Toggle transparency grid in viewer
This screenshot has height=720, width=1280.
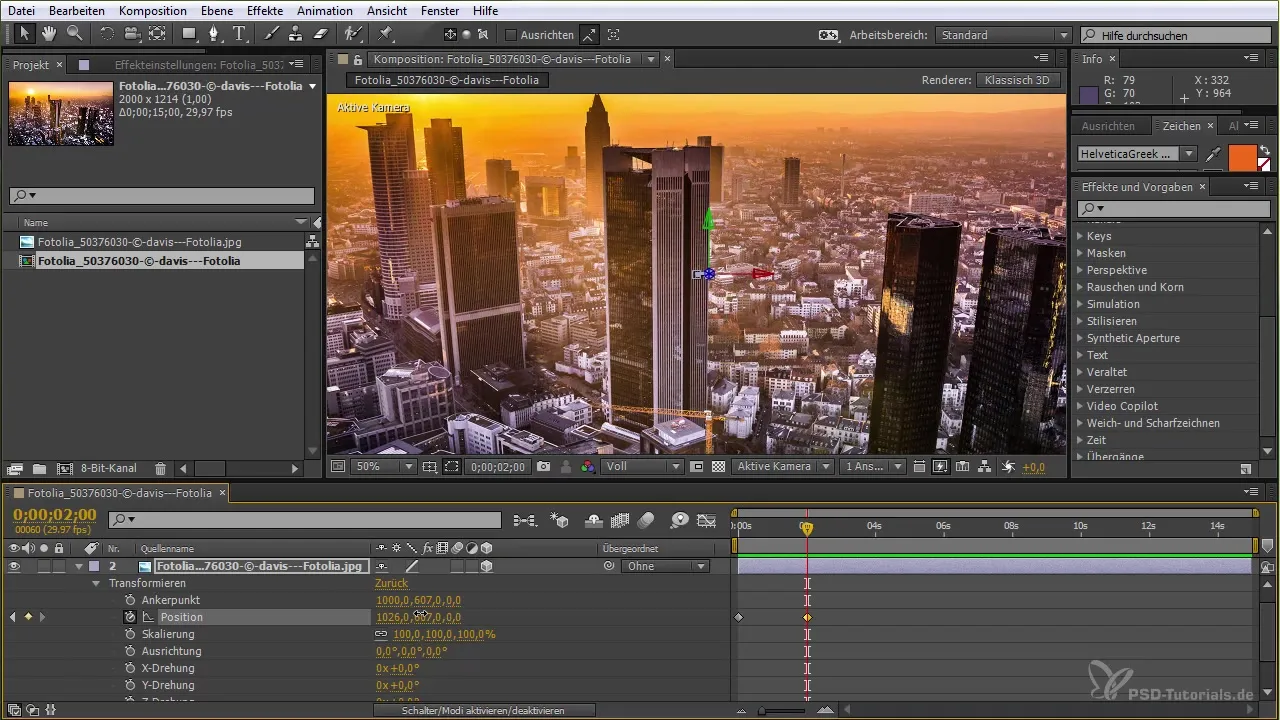click(717, 466)
